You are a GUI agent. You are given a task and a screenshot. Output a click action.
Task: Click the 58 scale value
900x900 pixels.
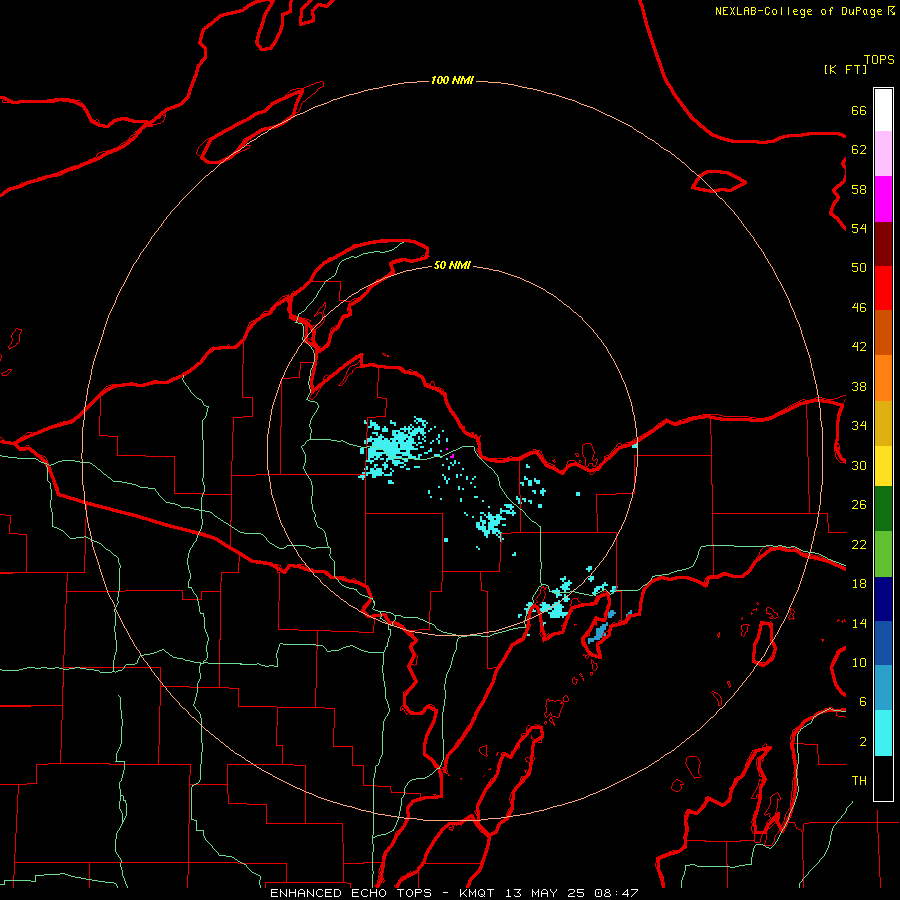(859, 189)
